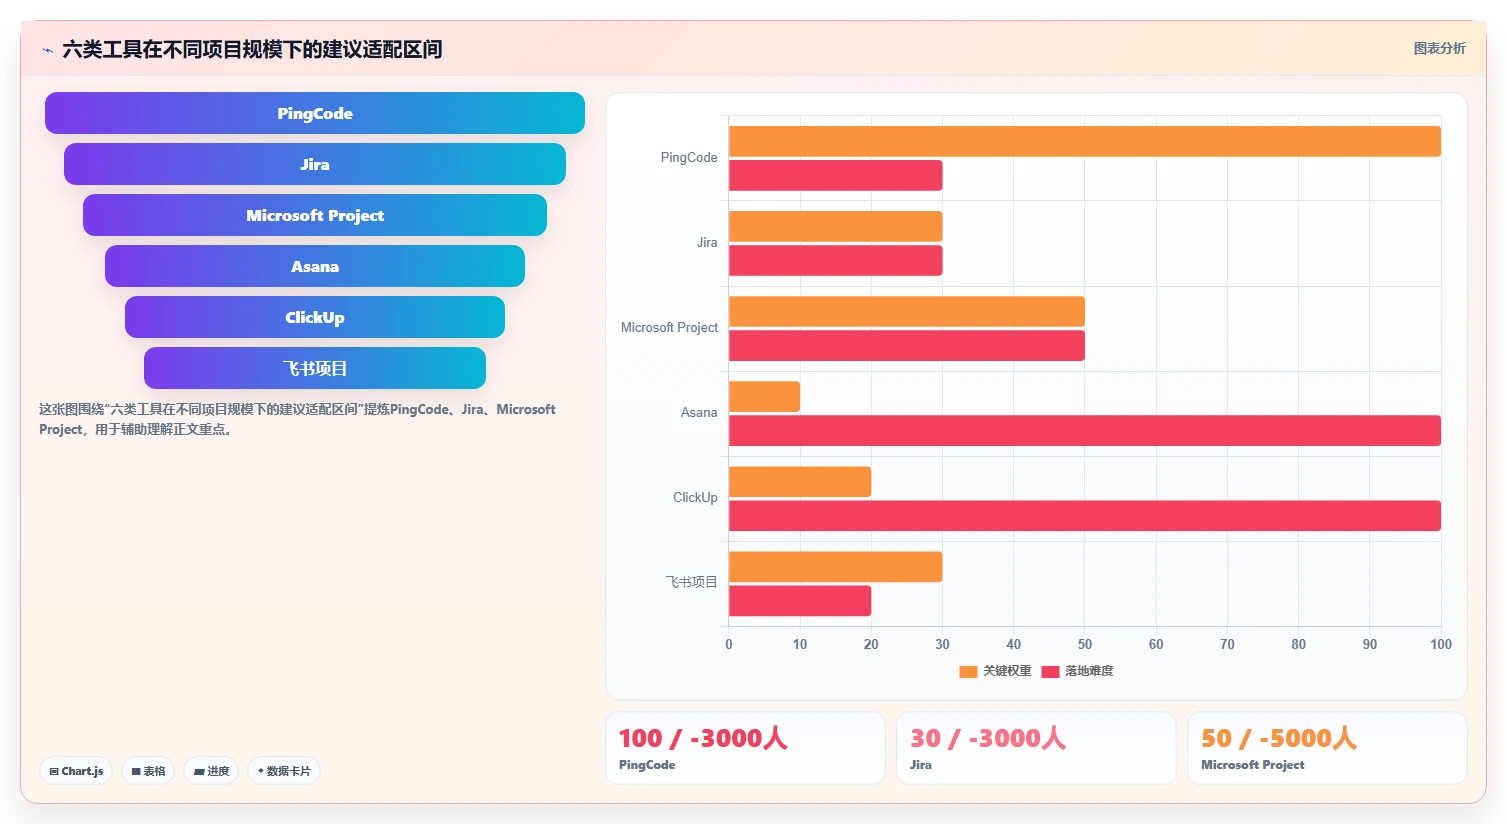This screenshot has height=824, width=1507.
Task: Open the 30 / -3000人 Jira card
Action: [1036, 748]
